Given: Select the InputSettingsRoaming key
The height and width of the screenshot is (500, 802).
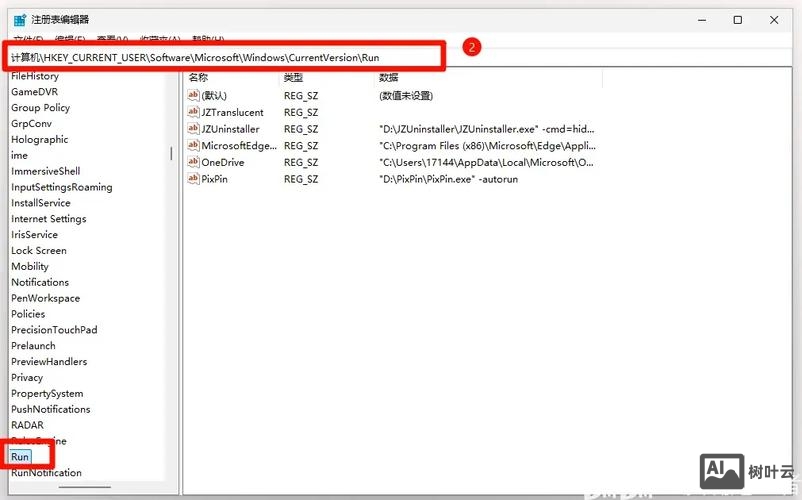Looking at the screenshot, I should (62, 187).
